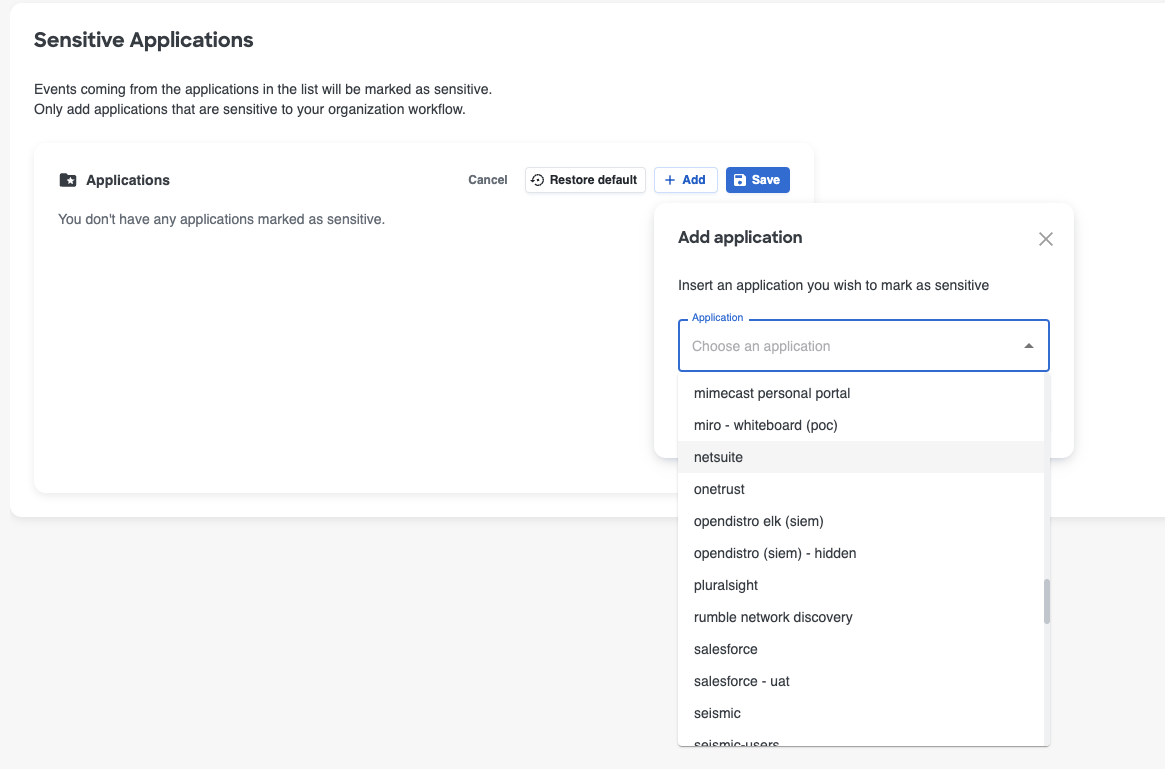Screen dimensions: 1165x769
Task: Focus the Choose an application field
Action: [x=850, y=346]
